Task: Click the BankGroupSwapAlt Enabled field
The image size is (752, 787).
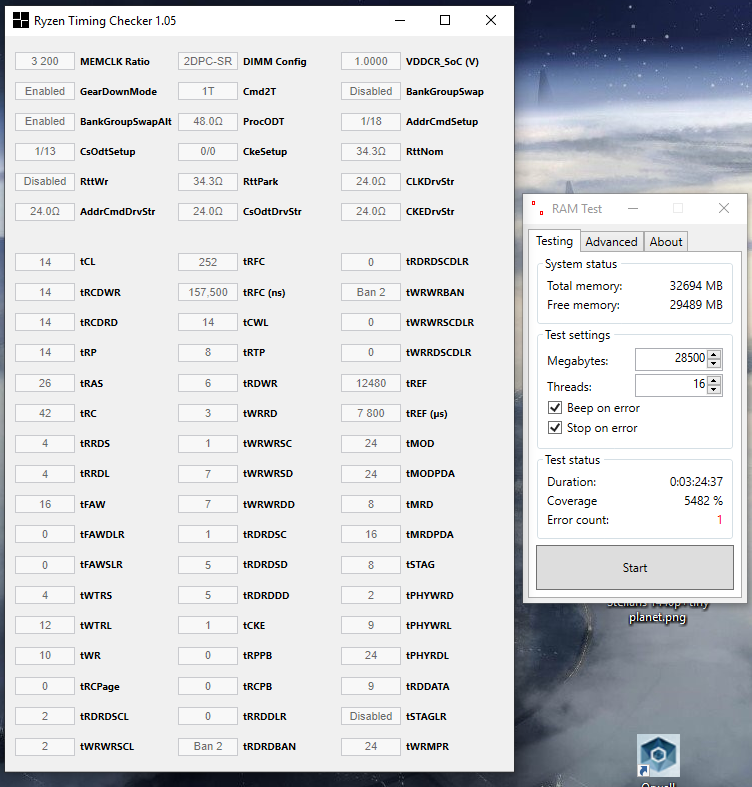Action: tap(45, 121)
